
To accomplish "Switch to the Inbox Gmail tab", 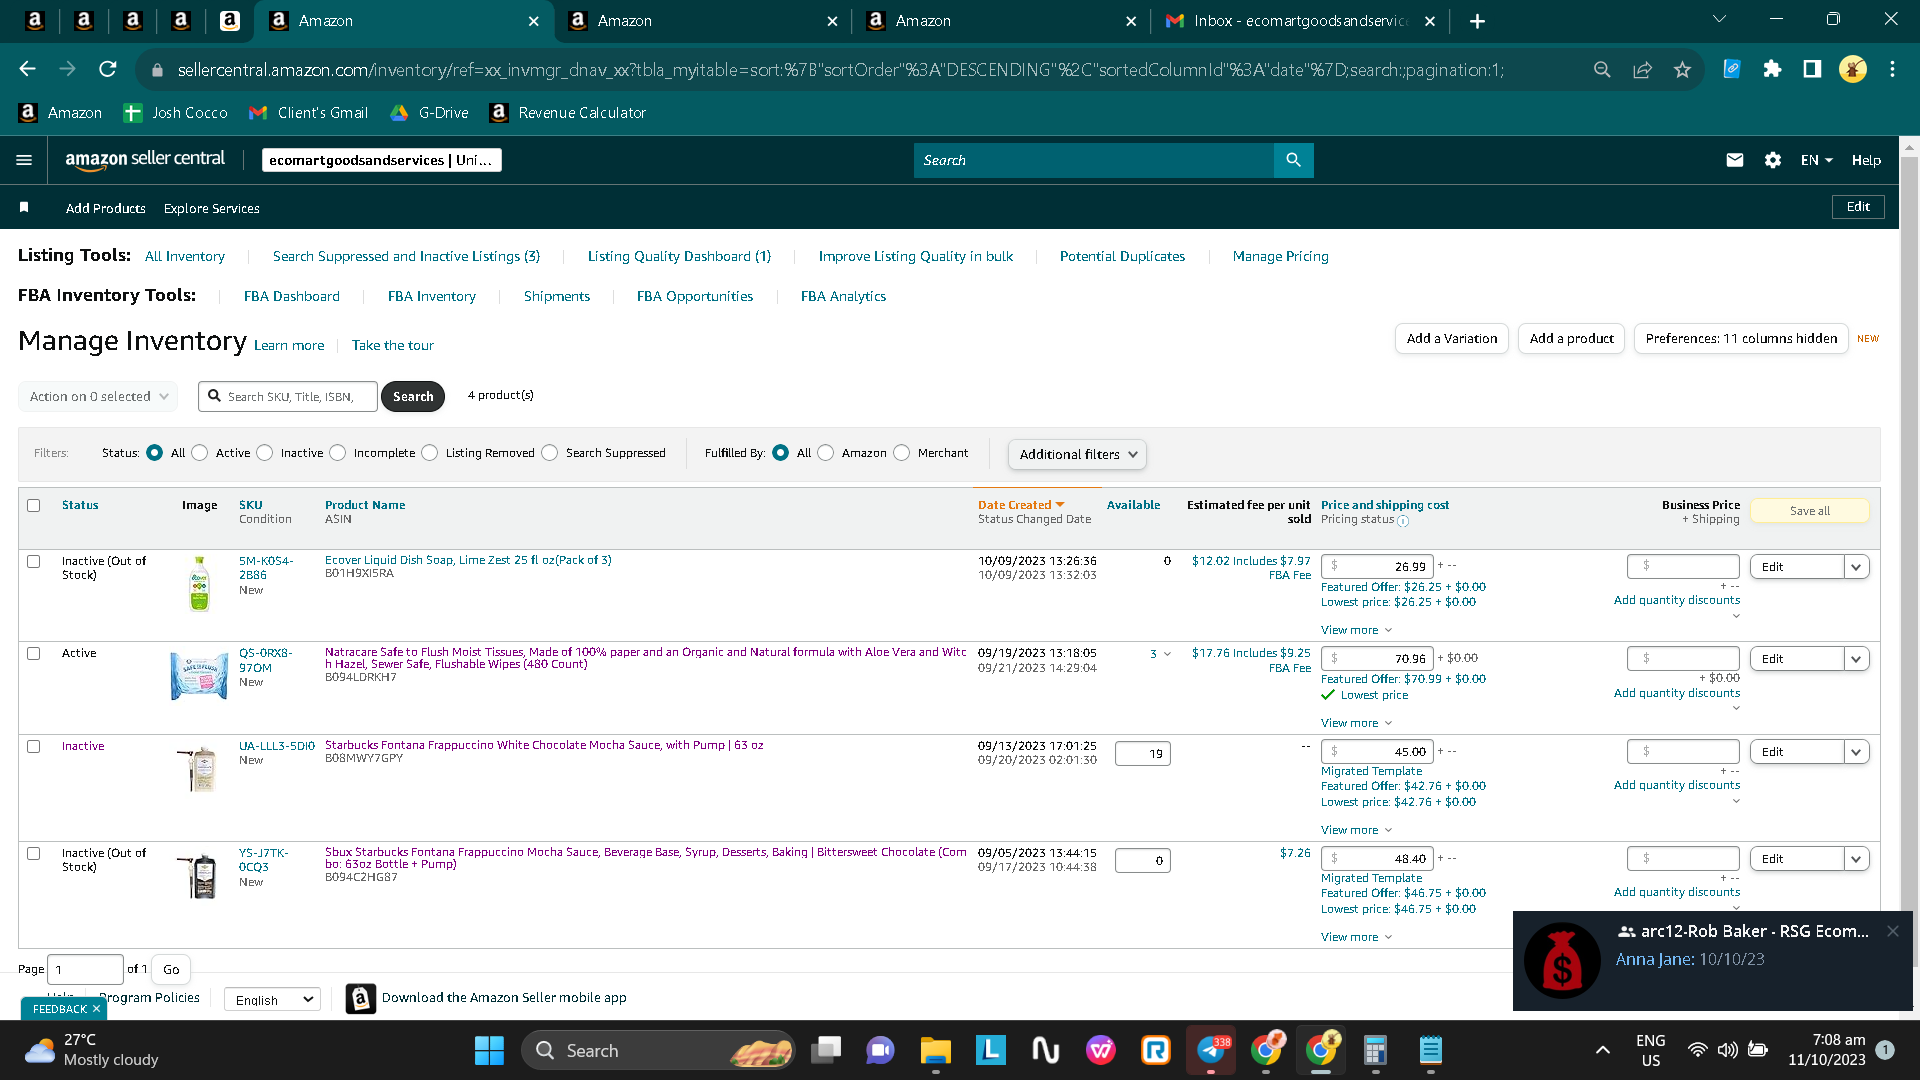I will coord(1299,21).
